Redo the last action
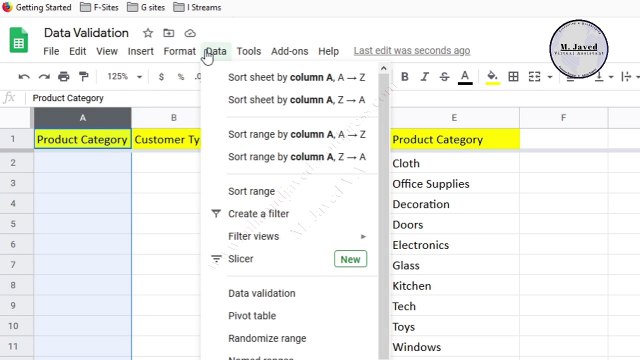640x360 pixels. click(x=44, y=77)
